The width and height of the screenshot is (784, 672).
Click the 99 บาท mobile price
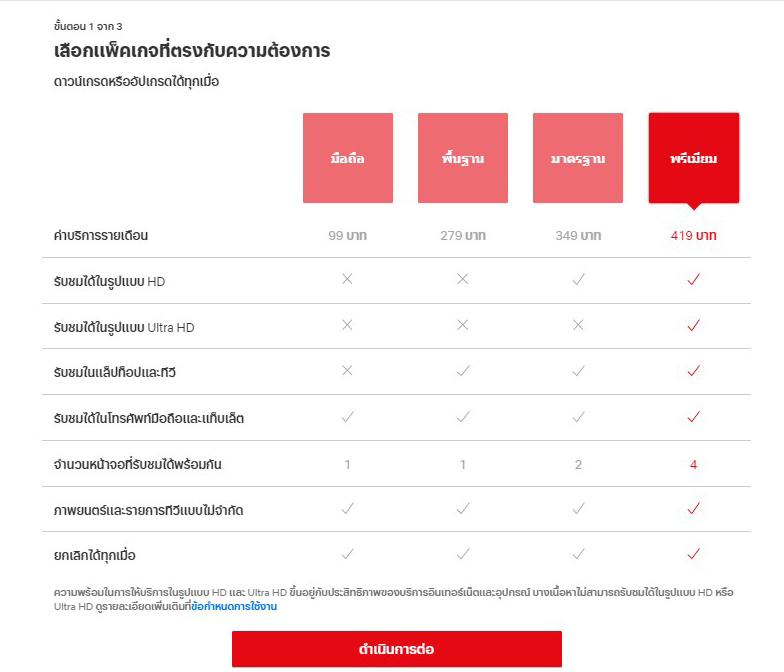[348, 236]
